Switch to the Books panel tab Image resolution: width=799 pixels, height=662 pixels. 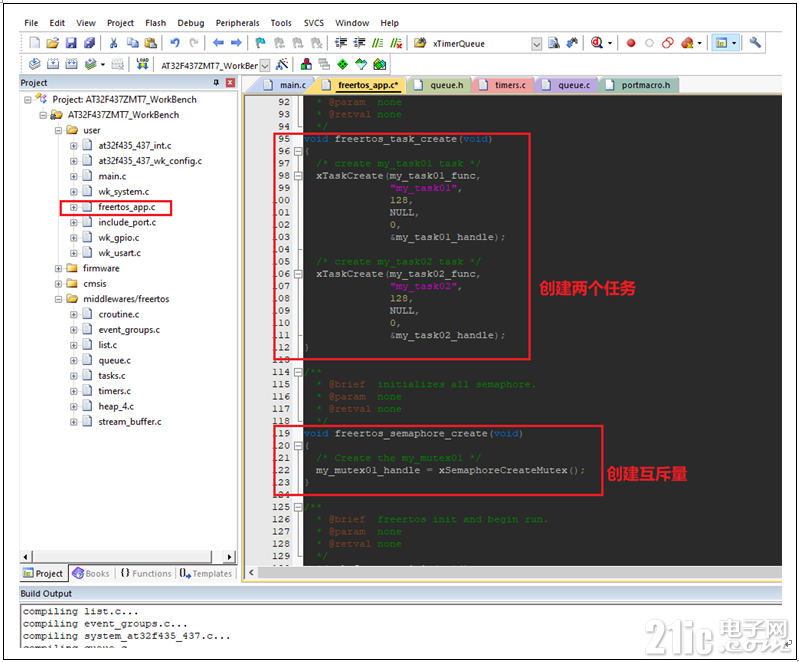coord(91,573)
